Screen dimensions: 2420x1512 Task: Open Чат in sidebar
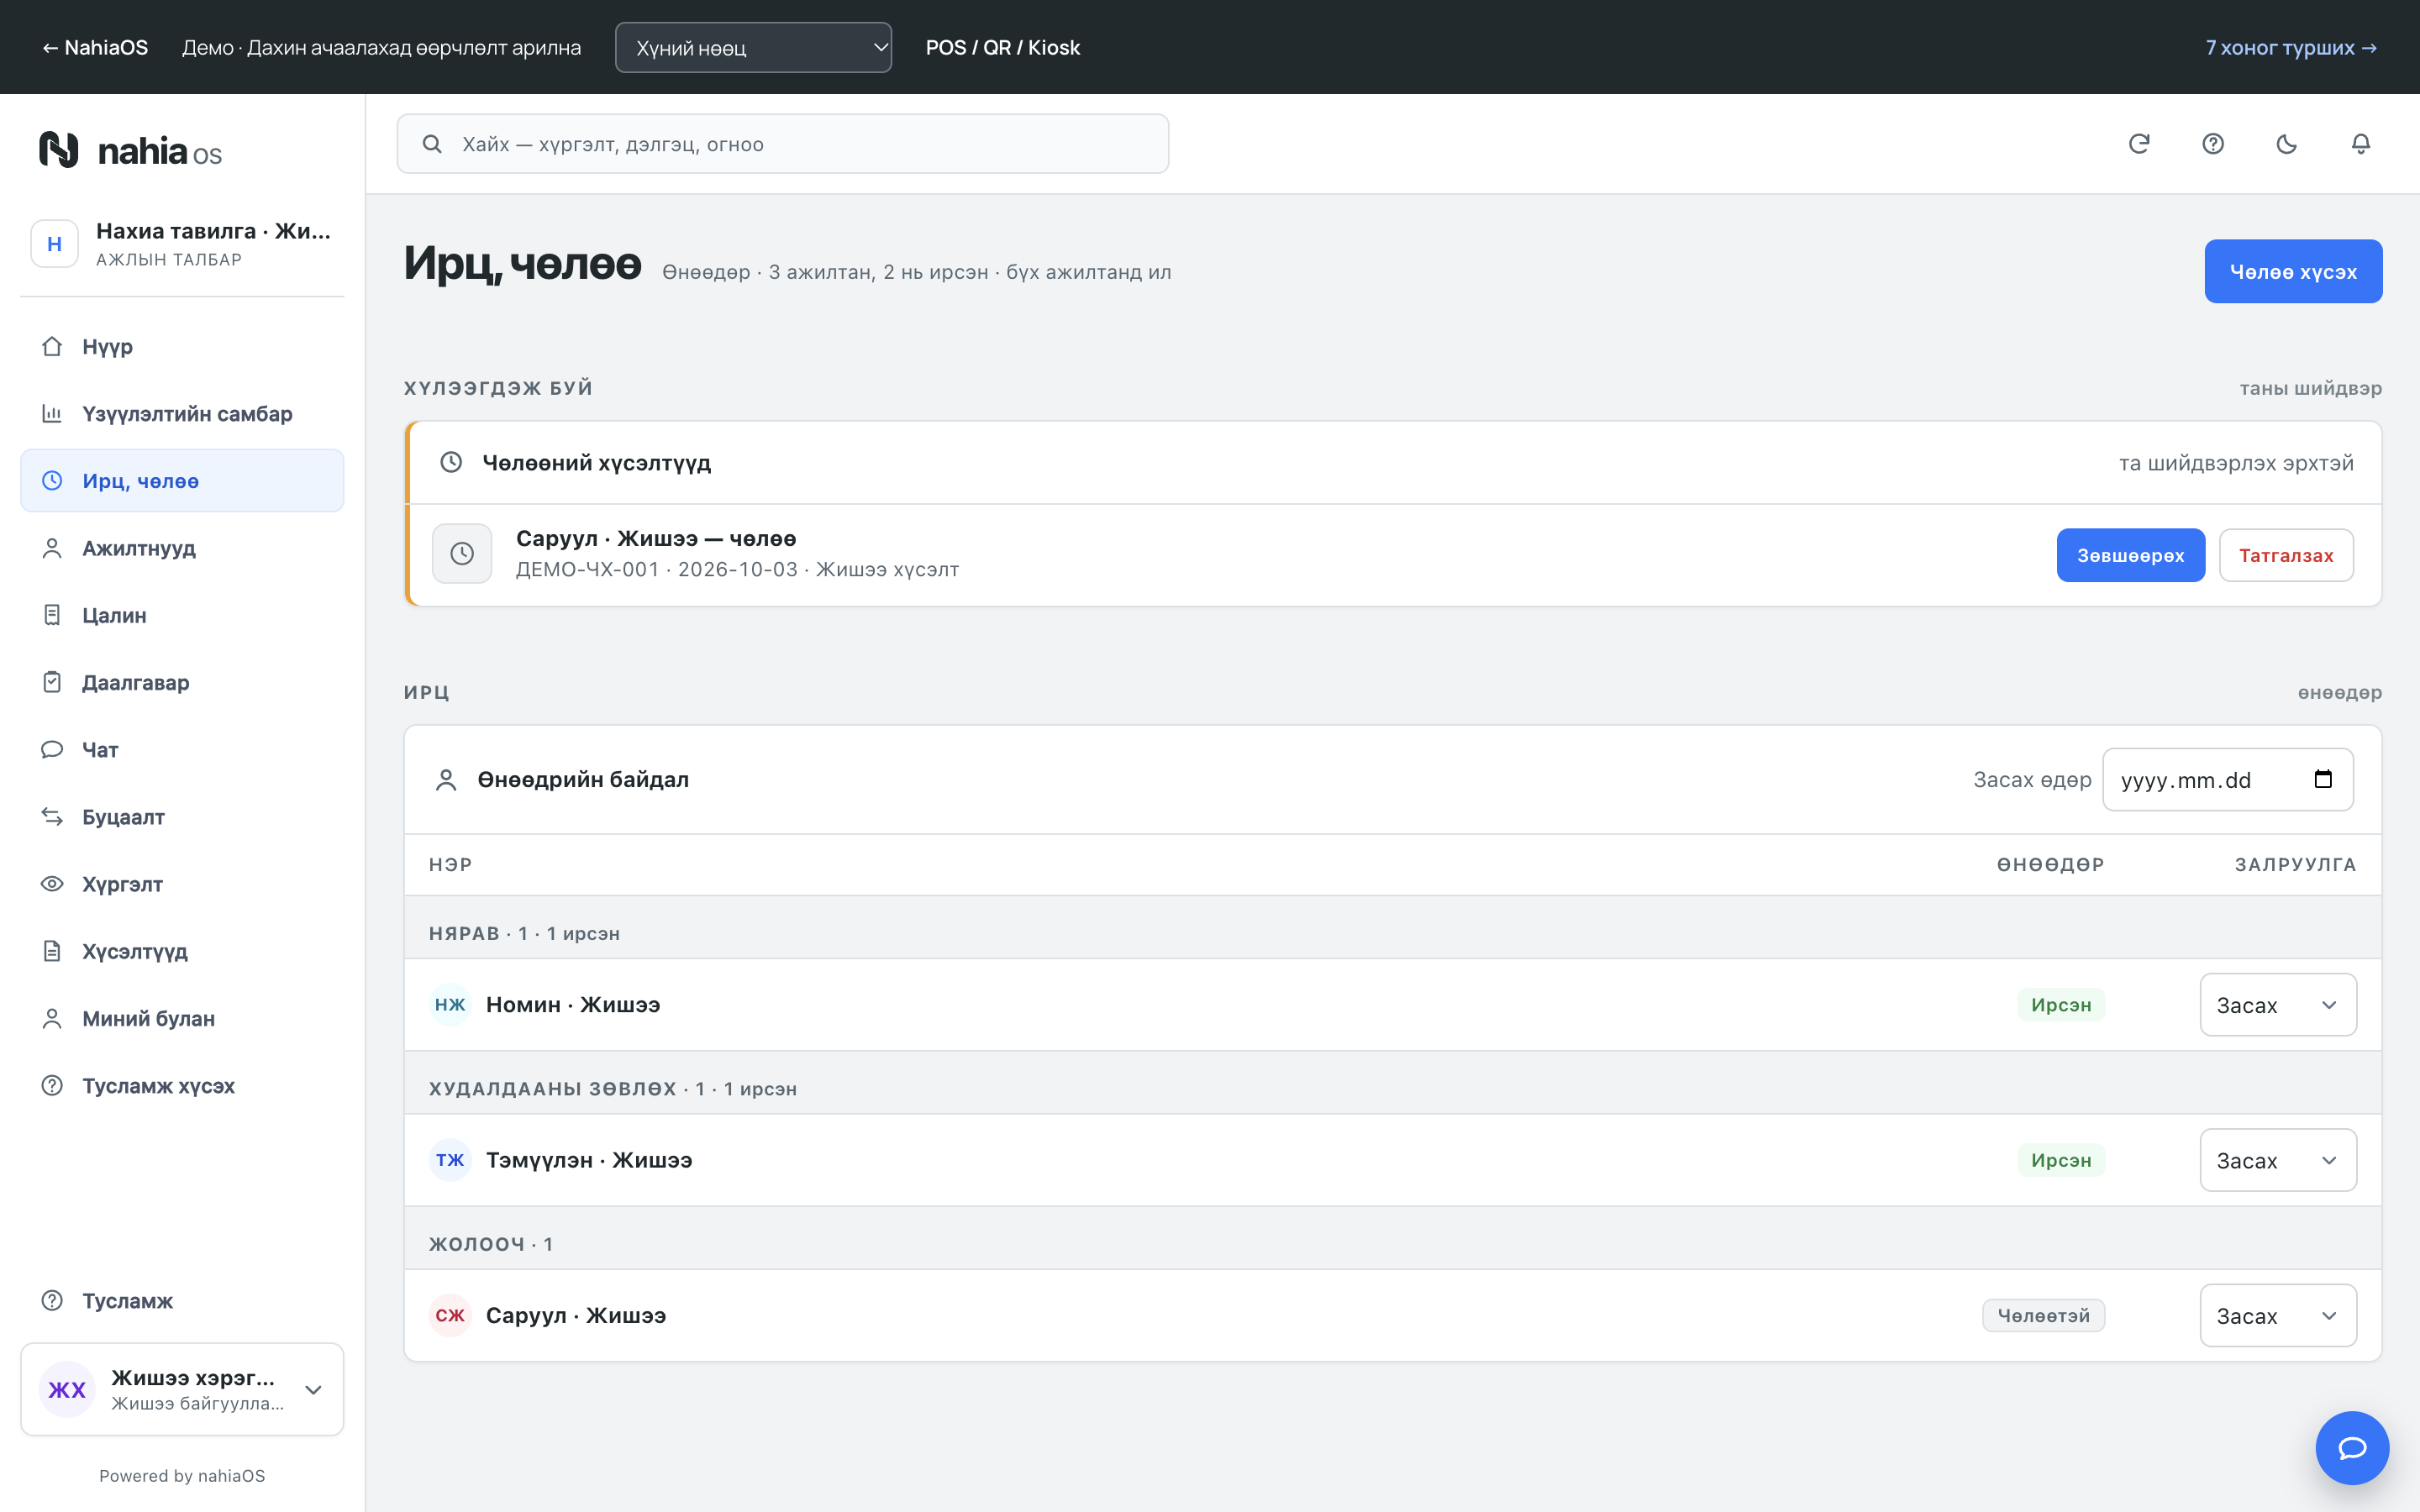tap(182, 749)
